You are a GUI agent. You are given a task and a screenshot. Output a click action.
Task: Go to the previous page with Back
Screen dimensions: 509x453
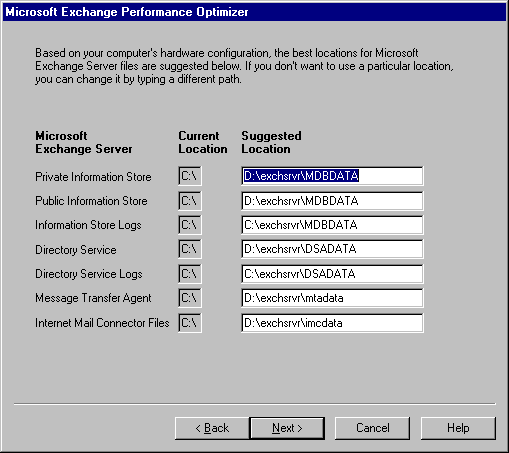coord(212,428)
